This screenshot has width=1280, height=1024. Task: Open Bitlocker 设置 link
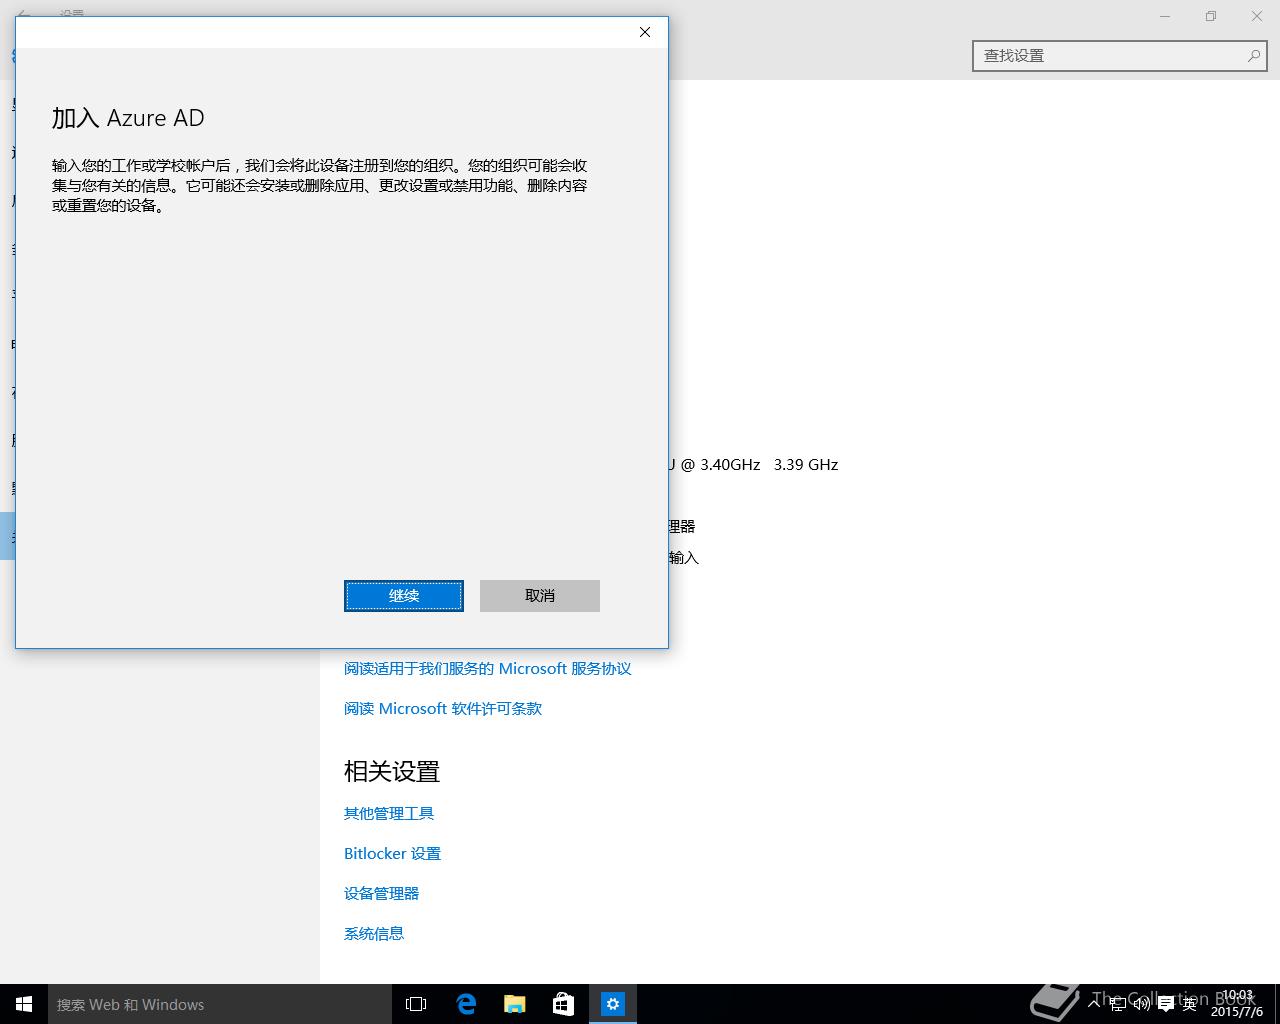tap(392, 853)
